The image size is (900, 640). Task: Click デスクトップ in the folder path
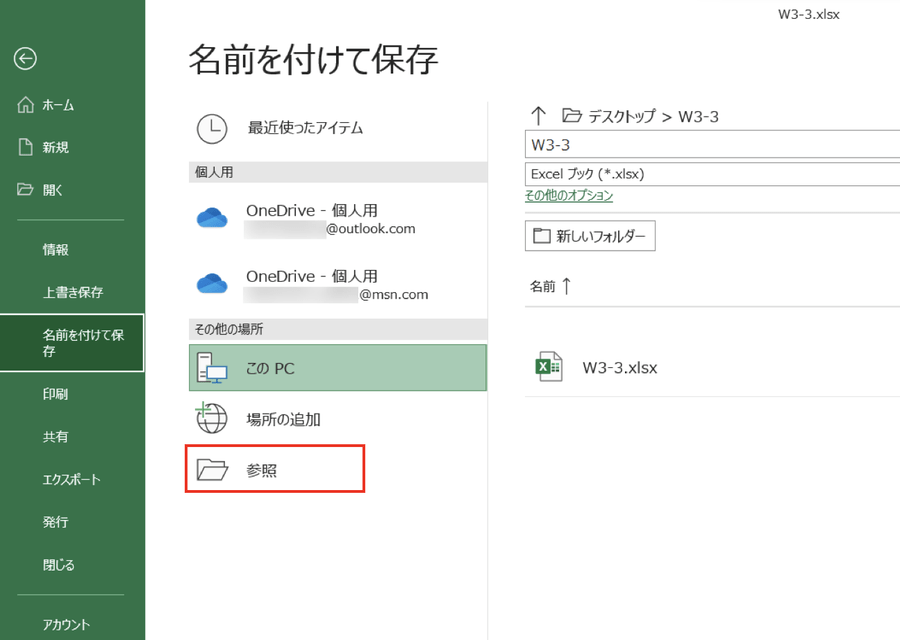622,117
